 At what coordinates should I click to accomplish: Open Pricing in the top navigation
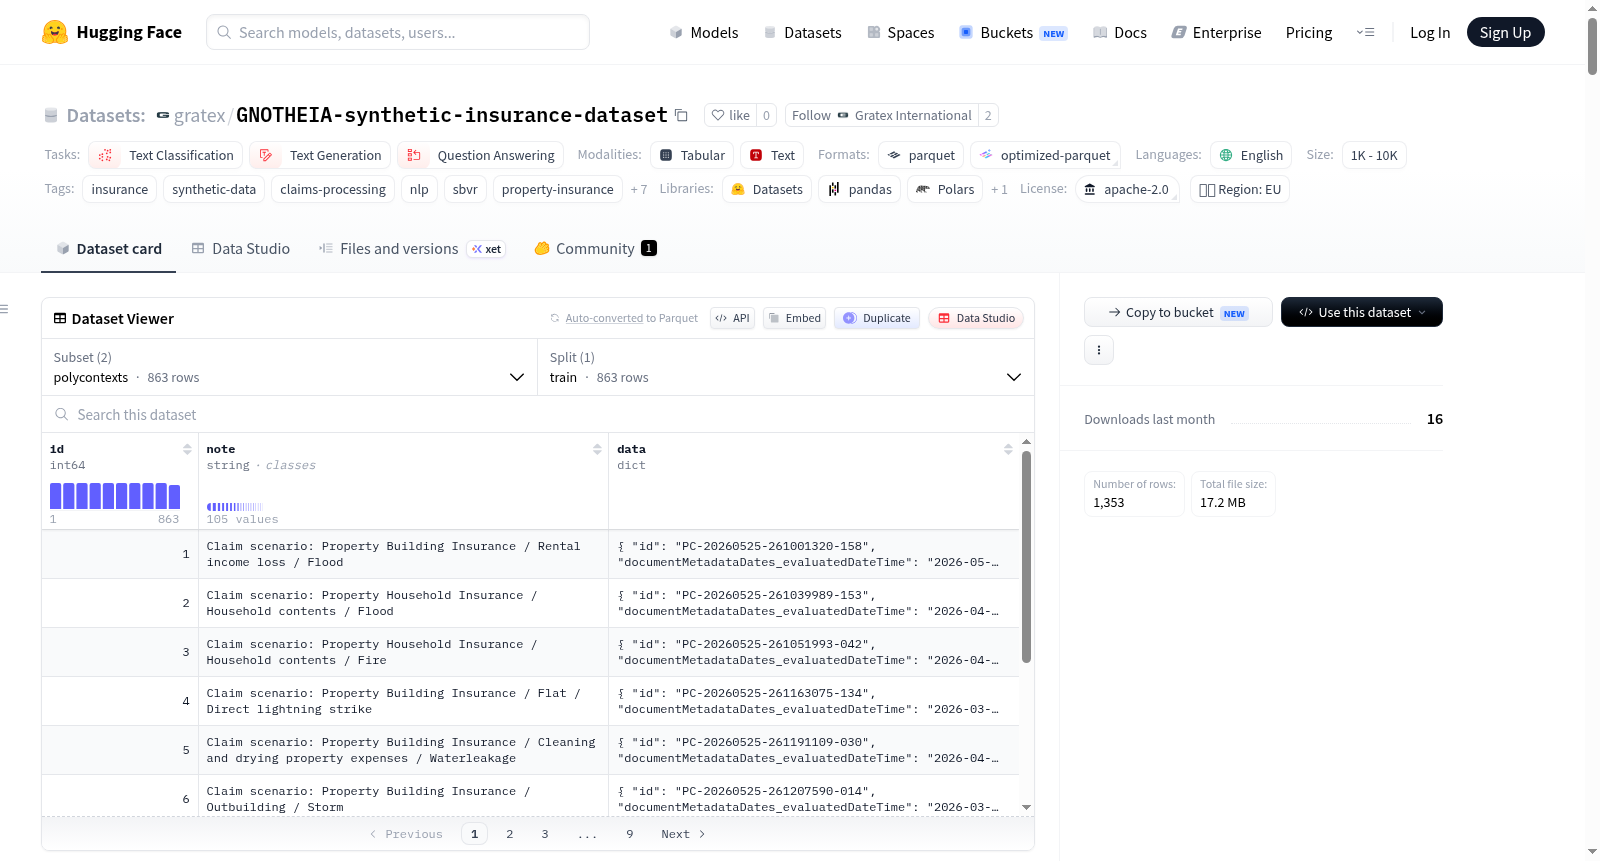1309,32
